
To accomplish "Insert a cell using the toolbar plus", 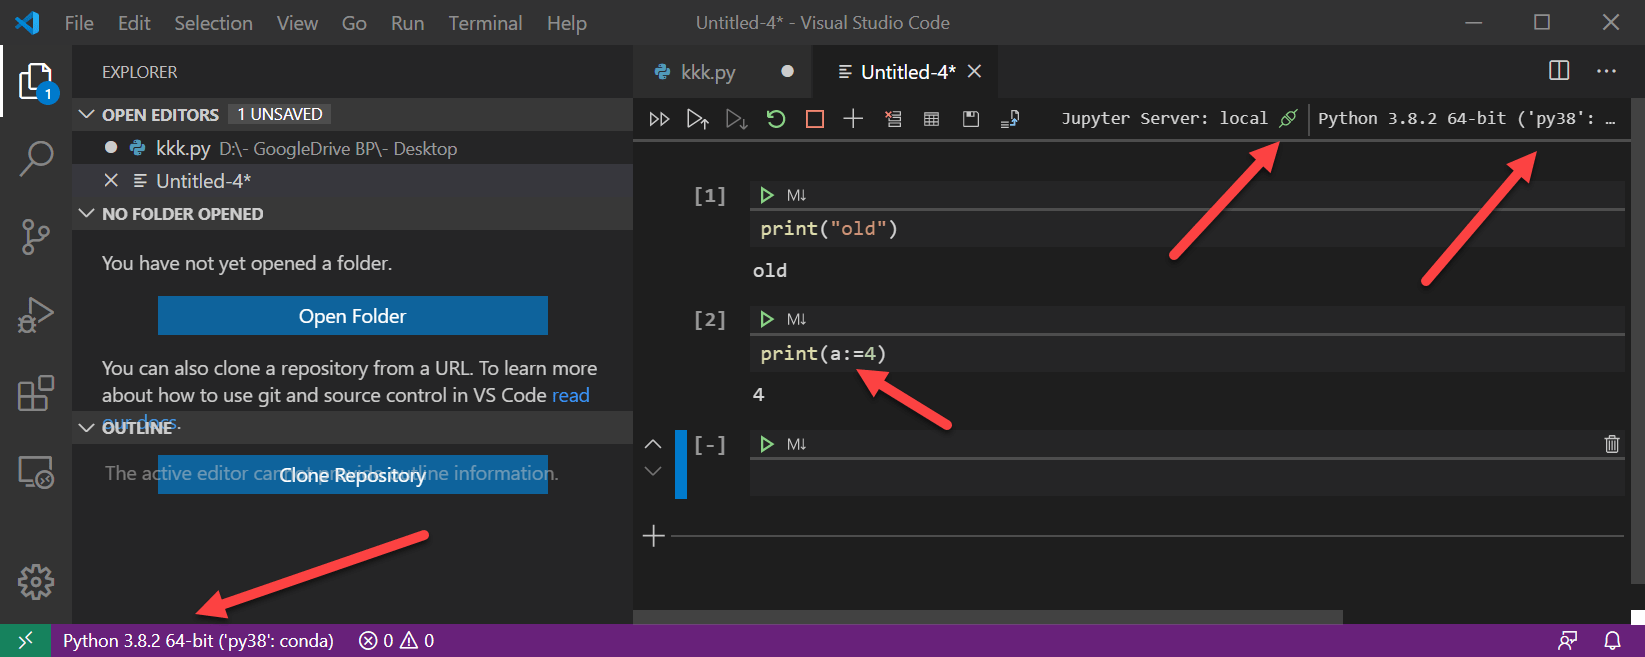I will [853, 119].
